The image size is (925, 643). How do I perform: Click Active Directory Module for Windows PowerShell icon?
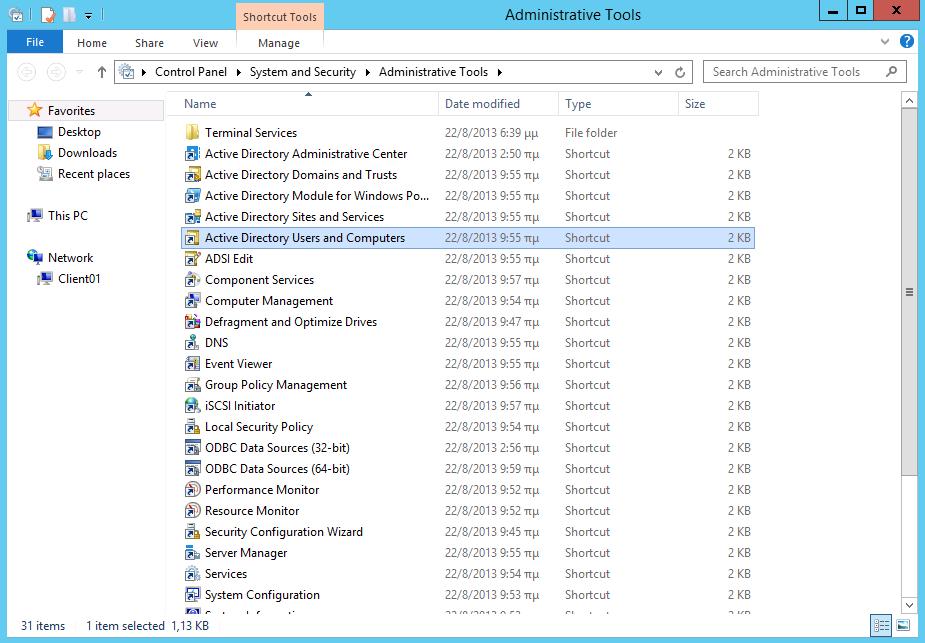point(192,195)
